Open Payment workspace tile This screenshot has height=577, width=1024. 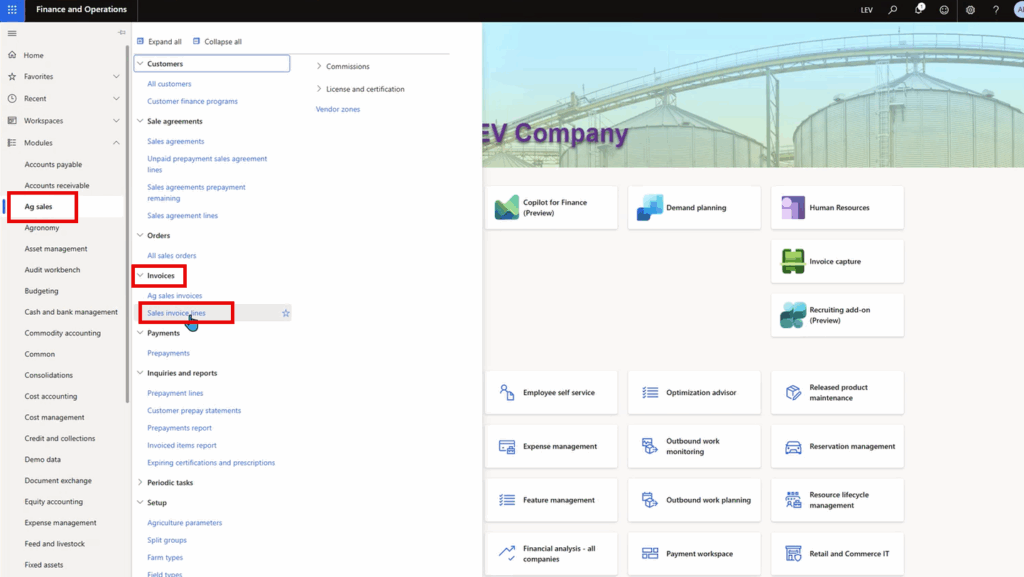pyautogui.click(x=694, y=554)
